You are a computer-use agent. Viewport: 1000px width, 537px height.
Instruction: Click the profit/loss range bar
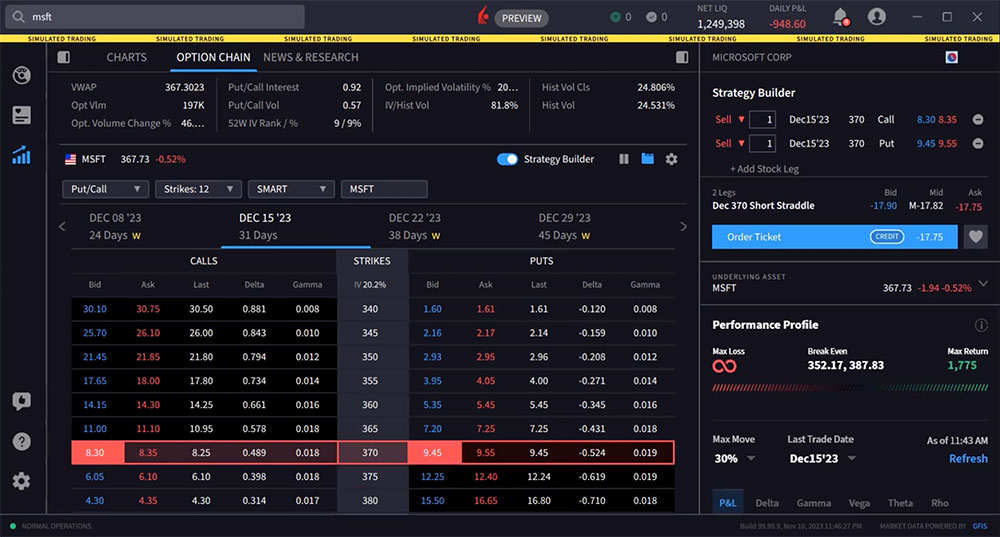[850, 387]
